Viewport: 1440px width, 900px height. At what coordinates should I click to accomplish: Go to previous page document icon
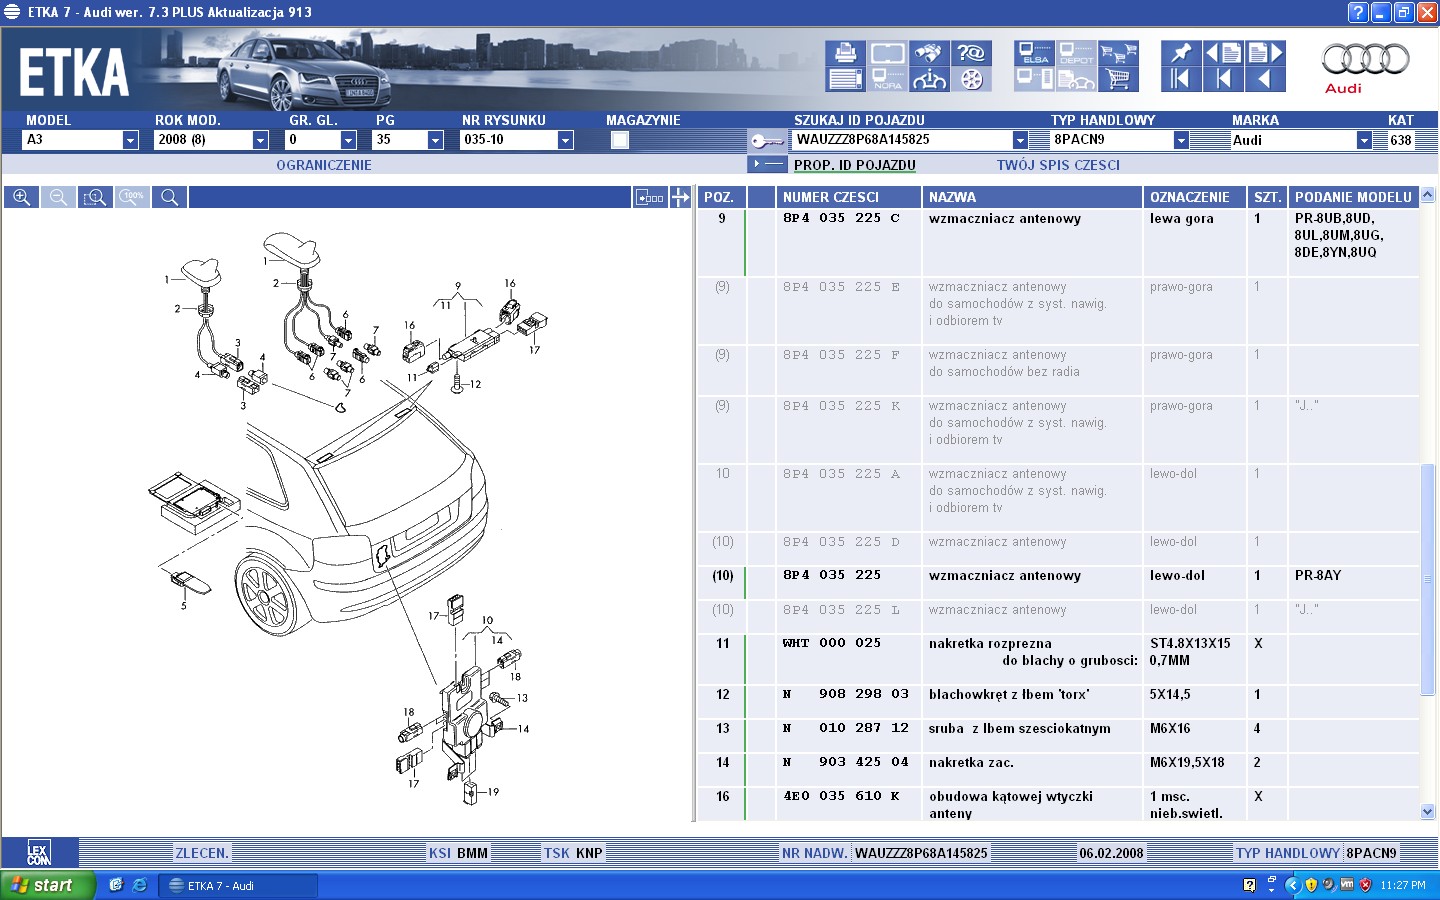point(1223,53)
